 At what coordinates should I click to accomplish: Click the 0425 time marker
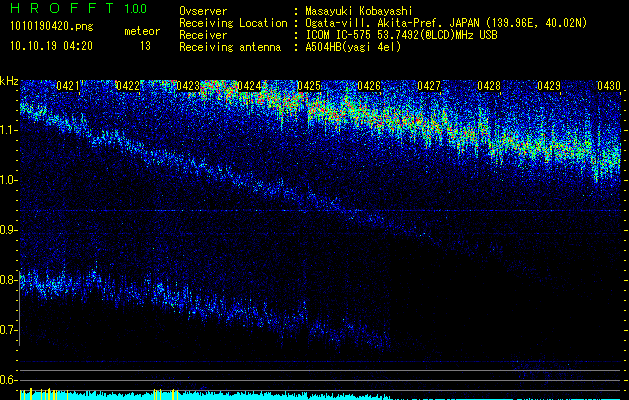pyautogui.click(x=308, y=87)
